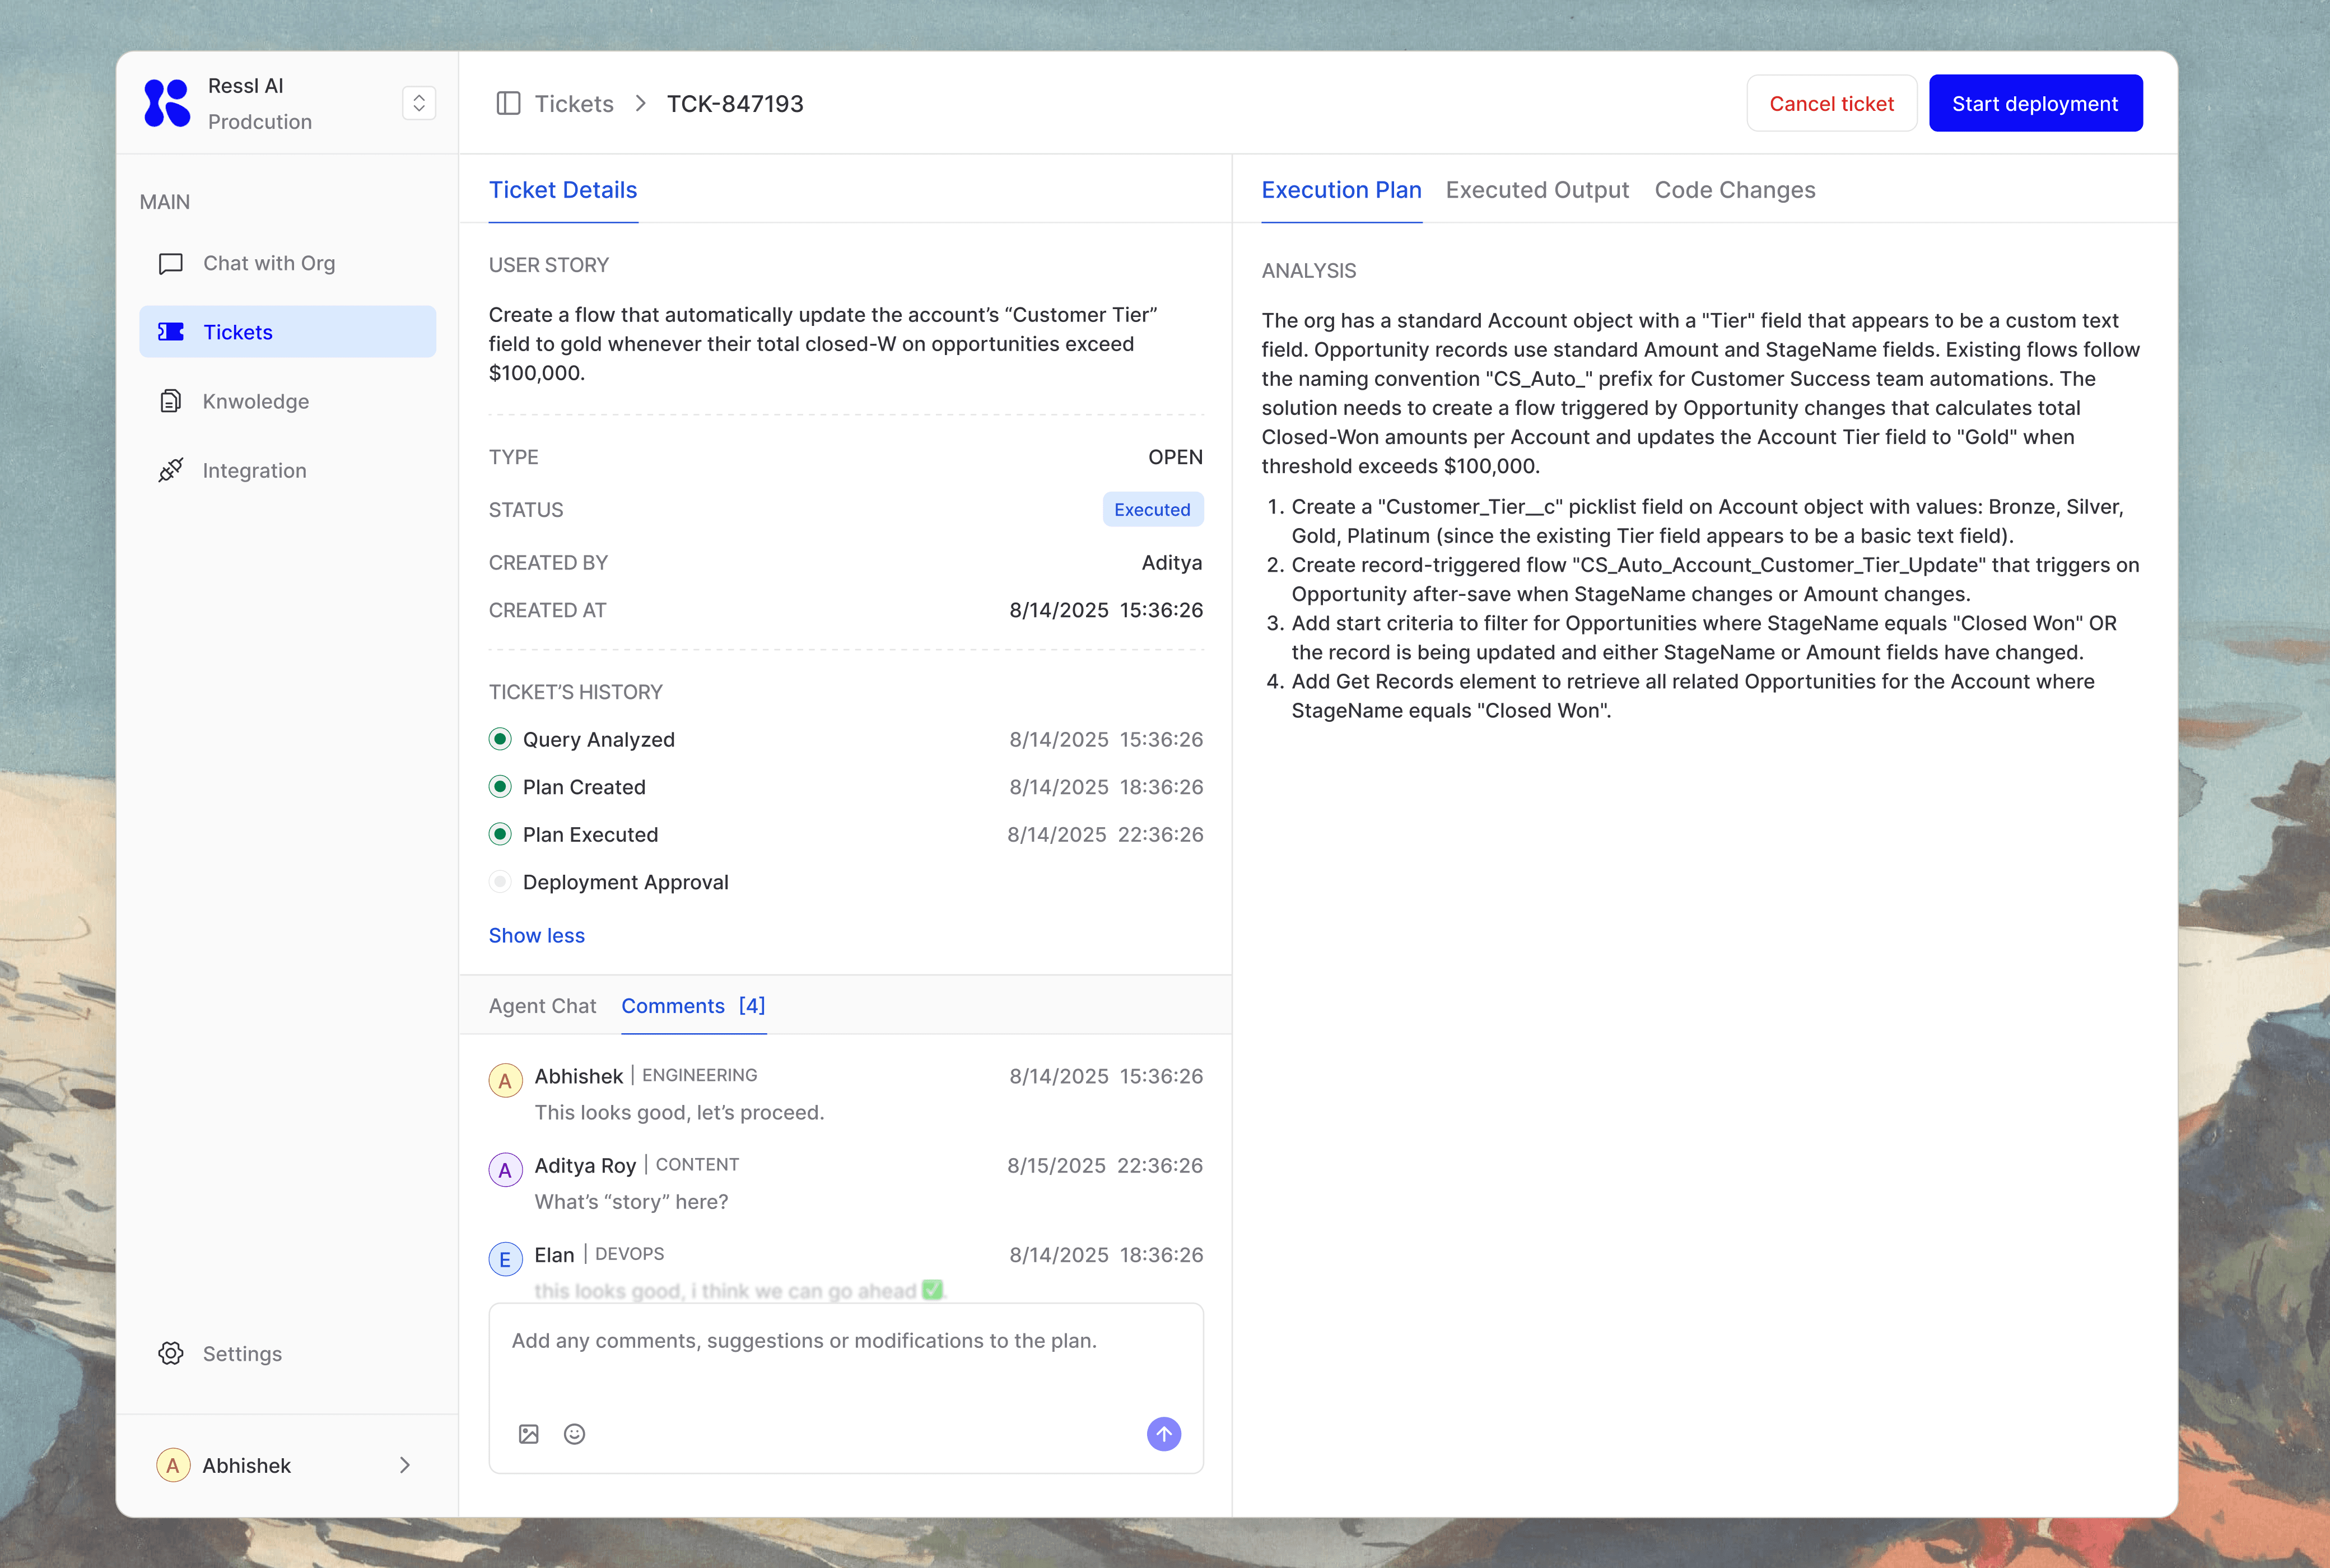Open Integration page via plug icon
Viewport: 2330px width, 1568px height.
click(x=171, y=470)
